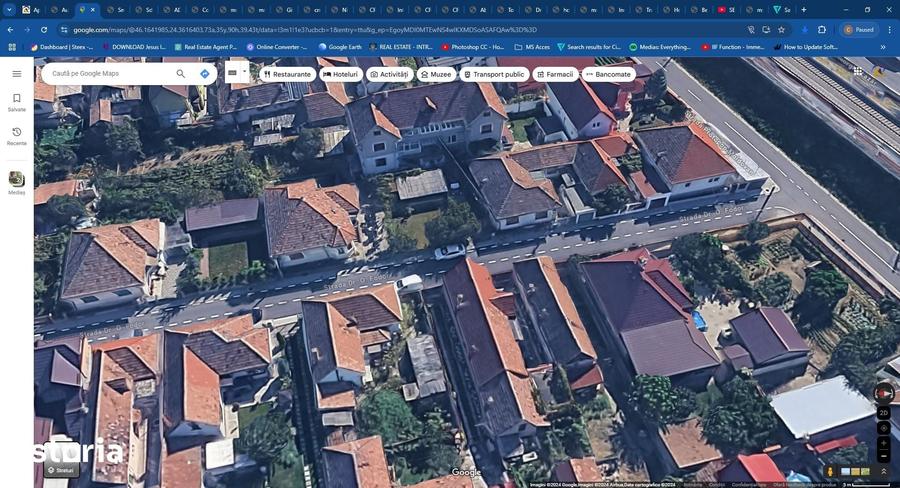
Task: Bookmark this page with star icon
Action: 781,29
